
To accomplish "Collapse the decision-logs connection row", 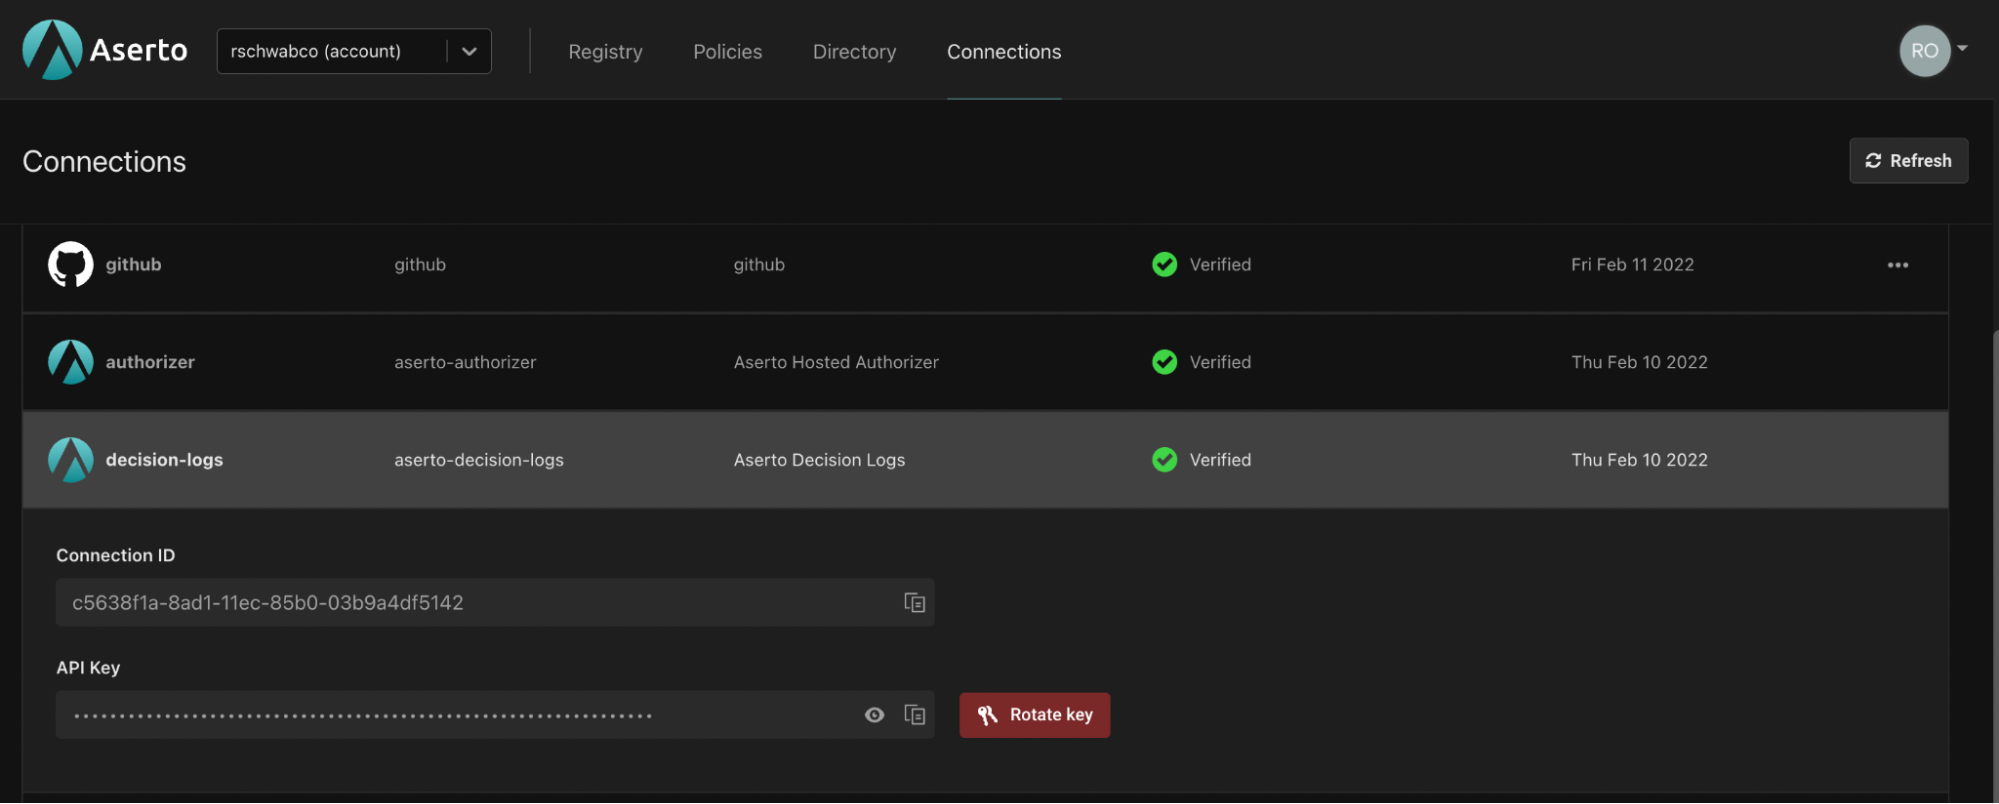I will point(985,460).
